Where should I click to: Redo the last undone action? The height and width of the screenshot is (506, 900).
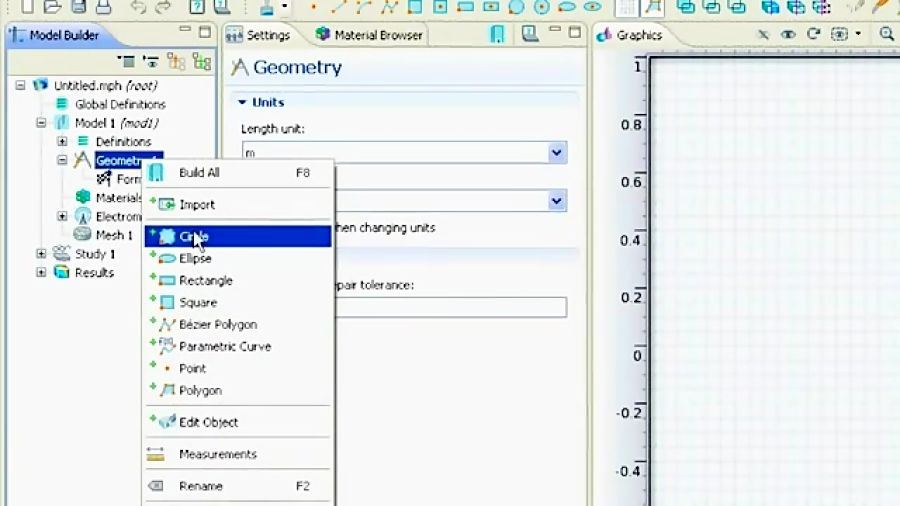pos(163,7)
